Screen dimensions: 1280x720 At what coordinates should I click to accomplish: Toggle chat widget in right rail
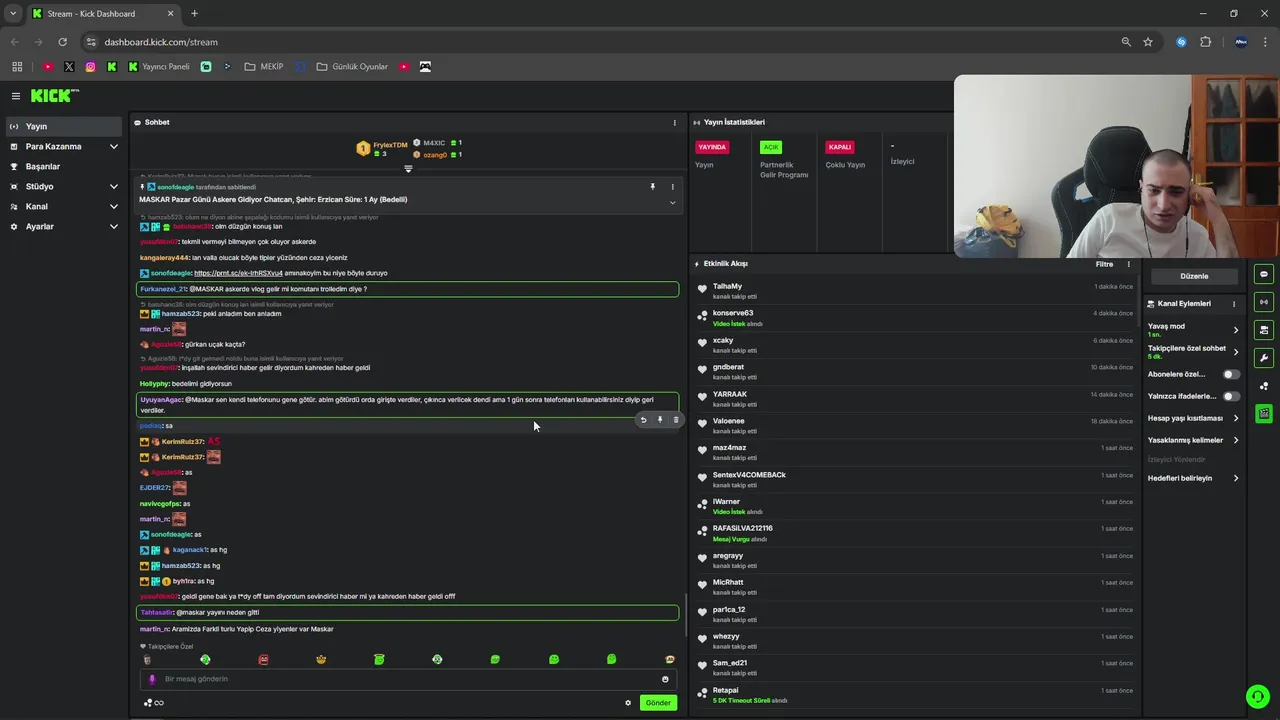1264,274
